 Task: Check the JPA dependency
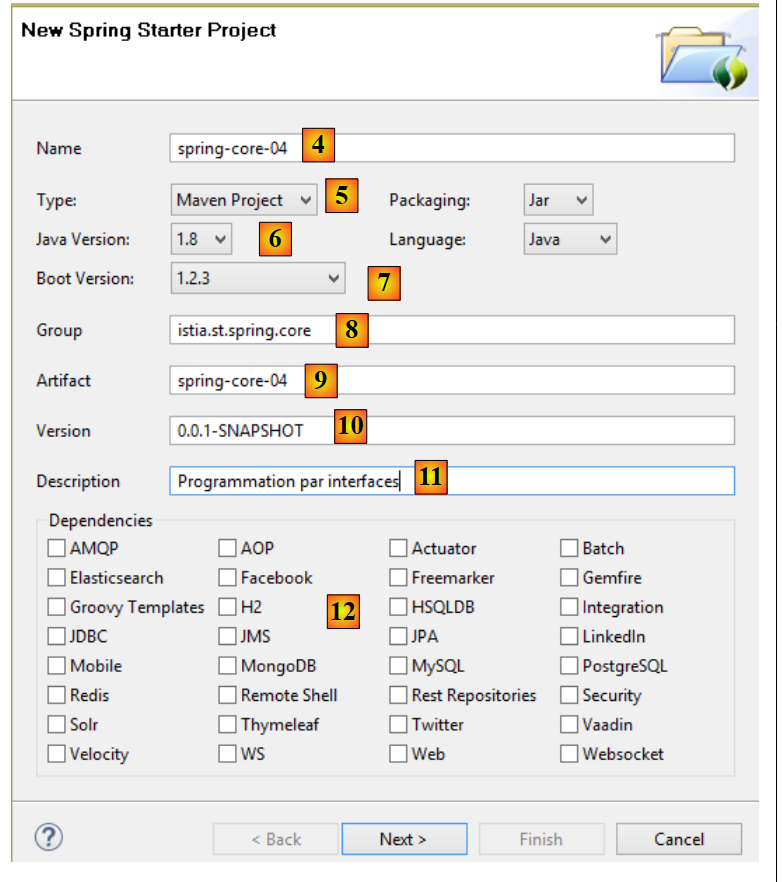point(399,636)
